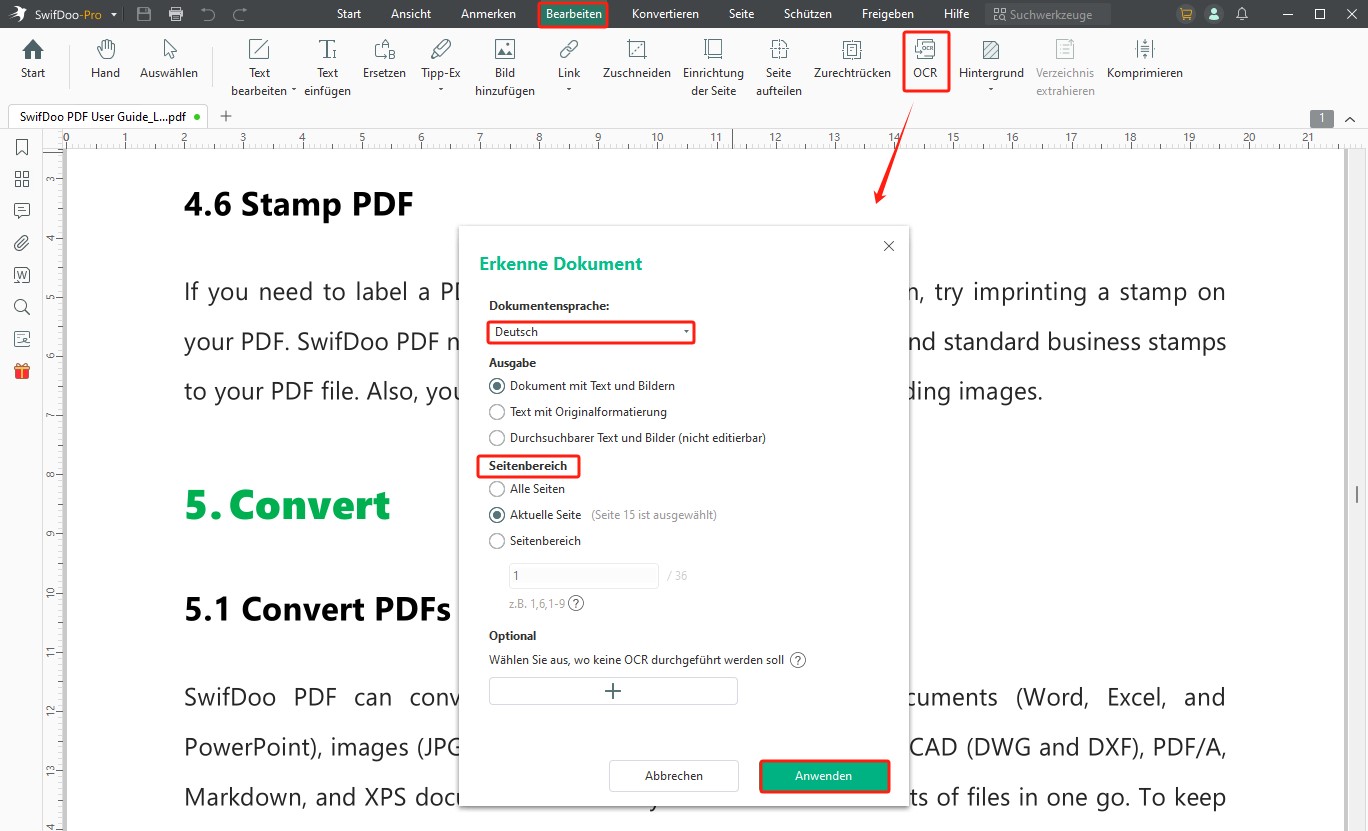Choose the Seitenbereich radio option
The image size is (1368, 831).
[535, 541]
